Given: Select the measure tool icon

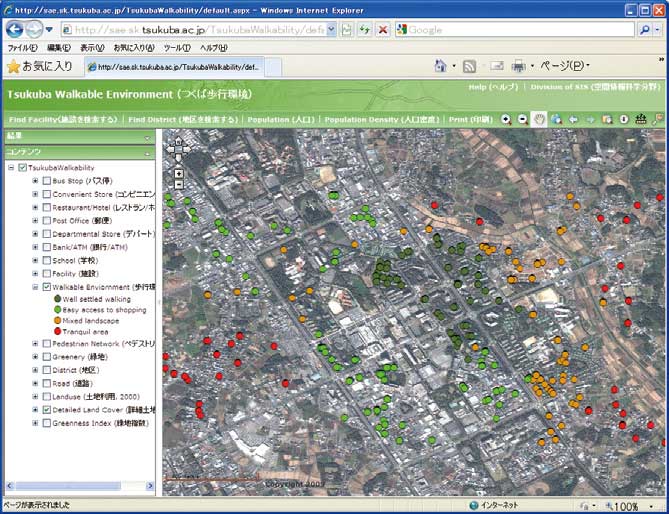Looking at the screenshot, I should coord(641,119).
